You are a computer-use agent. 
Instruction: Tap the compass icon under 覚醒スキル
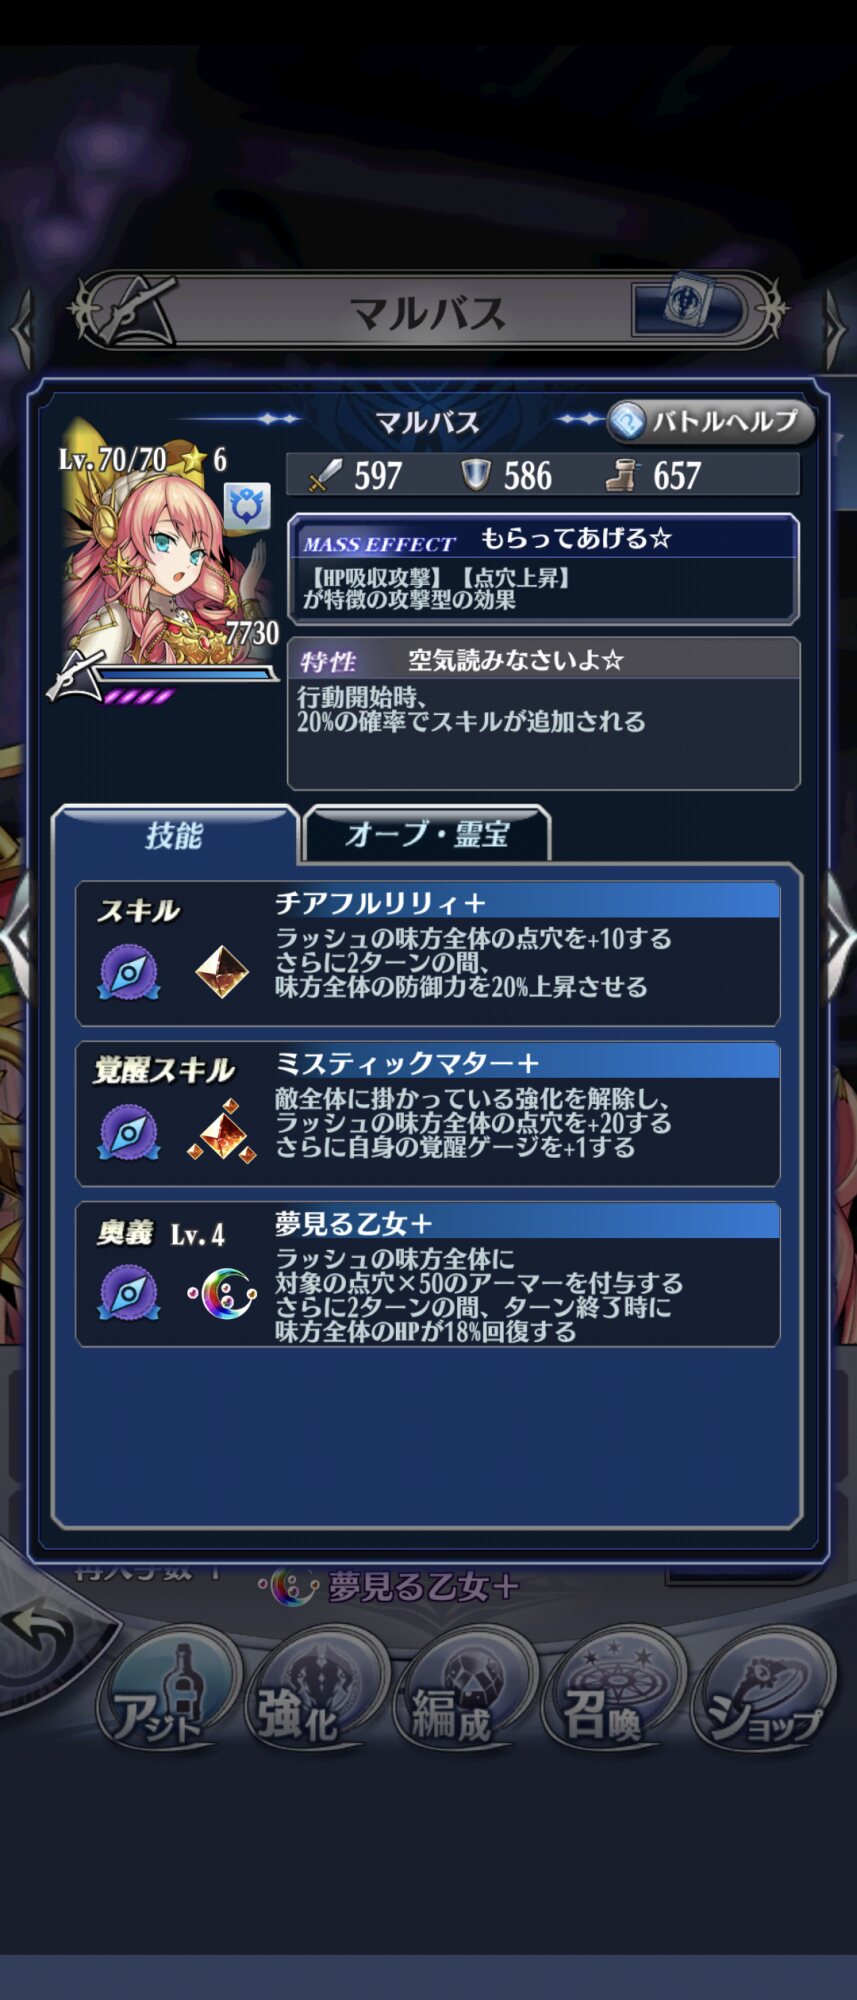click(x=128, y=1133)
